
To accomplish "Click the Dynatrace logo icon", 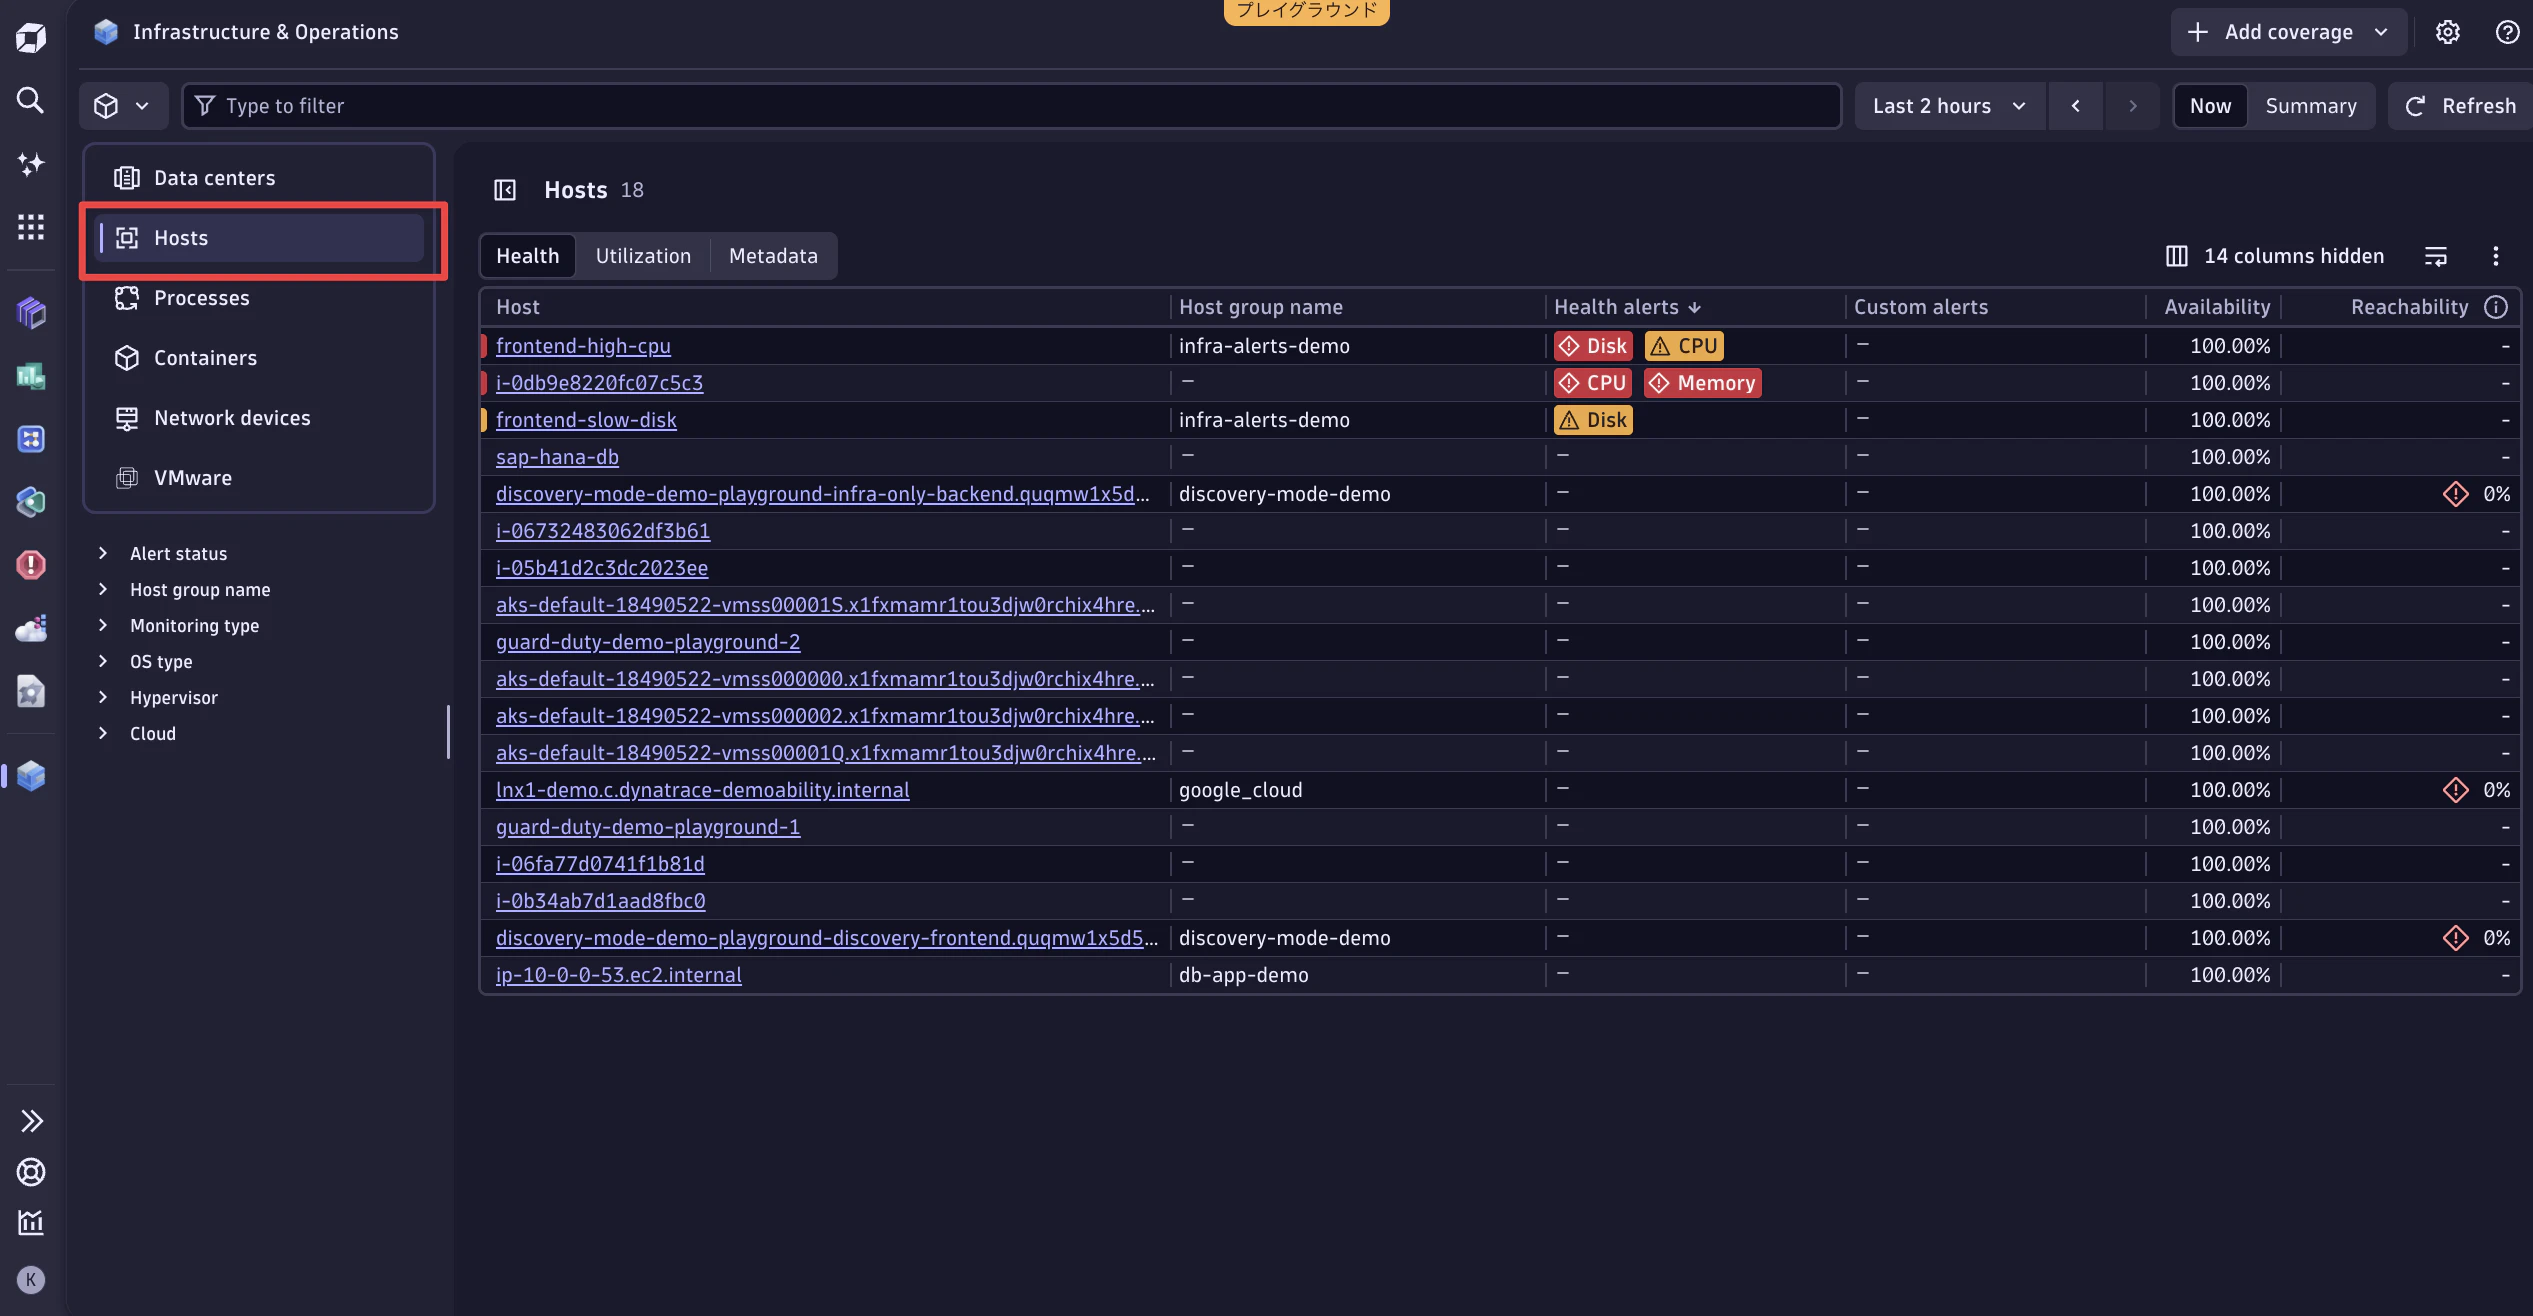I will (31, 38).
